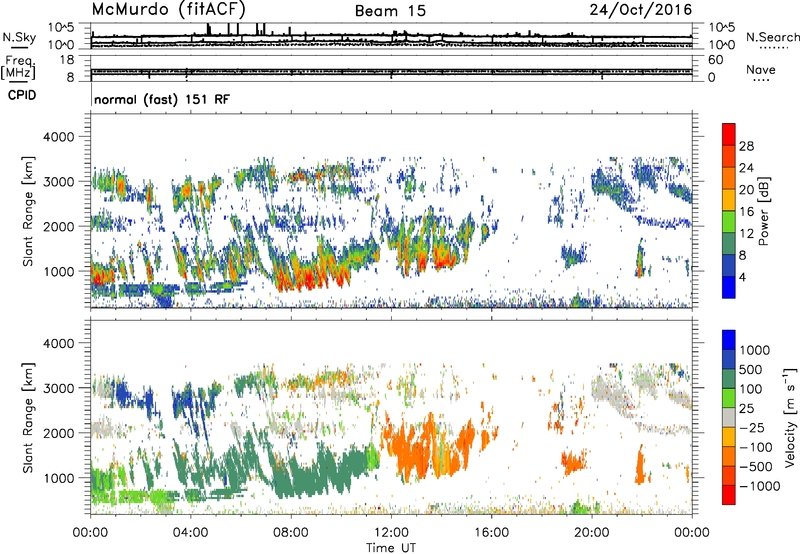Screen dimensions: 800x554
Task: Click the McMurdo (fitACF) plot title
Action: 168,10
